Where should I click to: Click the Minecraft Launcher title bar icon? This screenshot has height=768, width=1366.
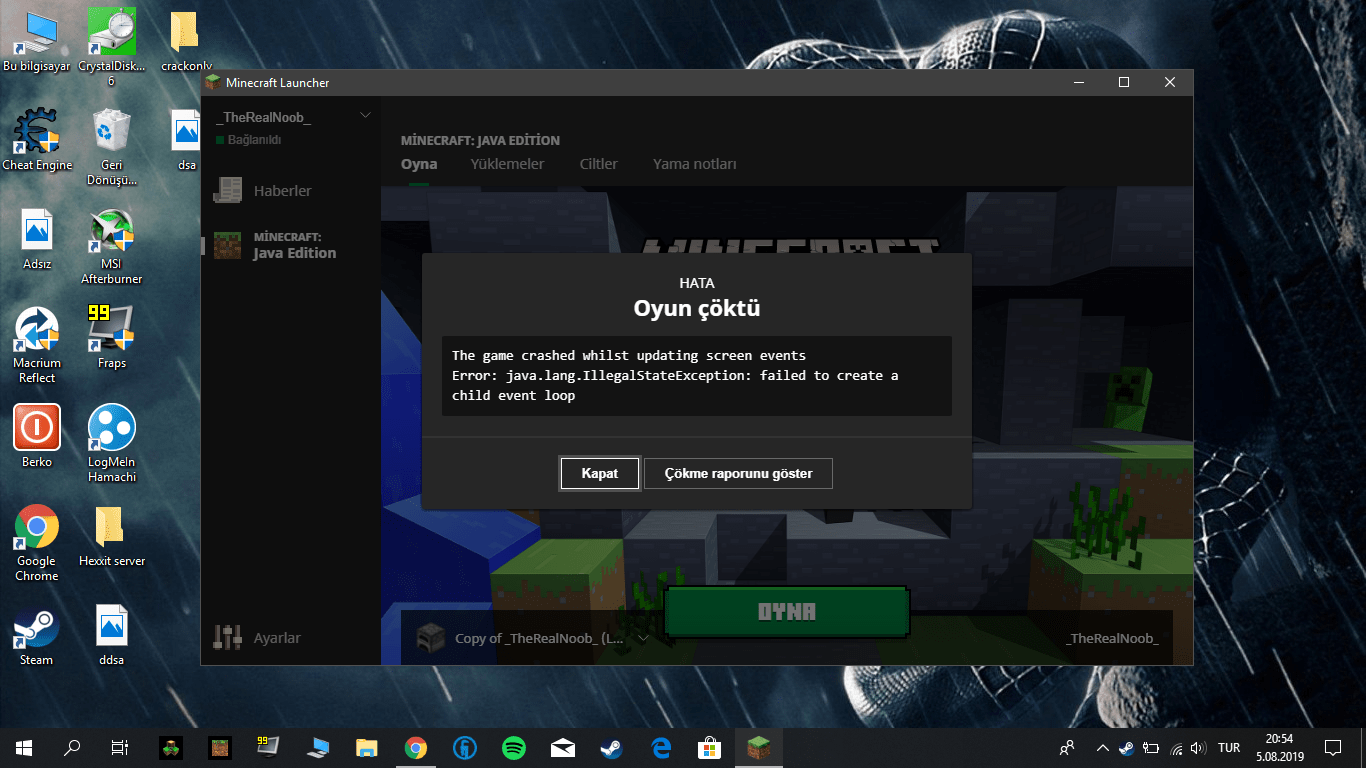tap(213, 82)
